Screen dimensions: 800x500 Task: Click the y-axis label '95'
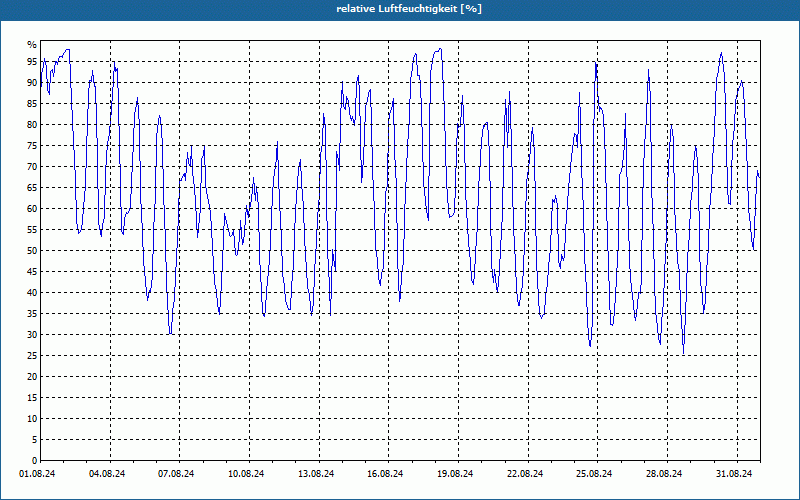pyautogui.click(x=32, y=62)
